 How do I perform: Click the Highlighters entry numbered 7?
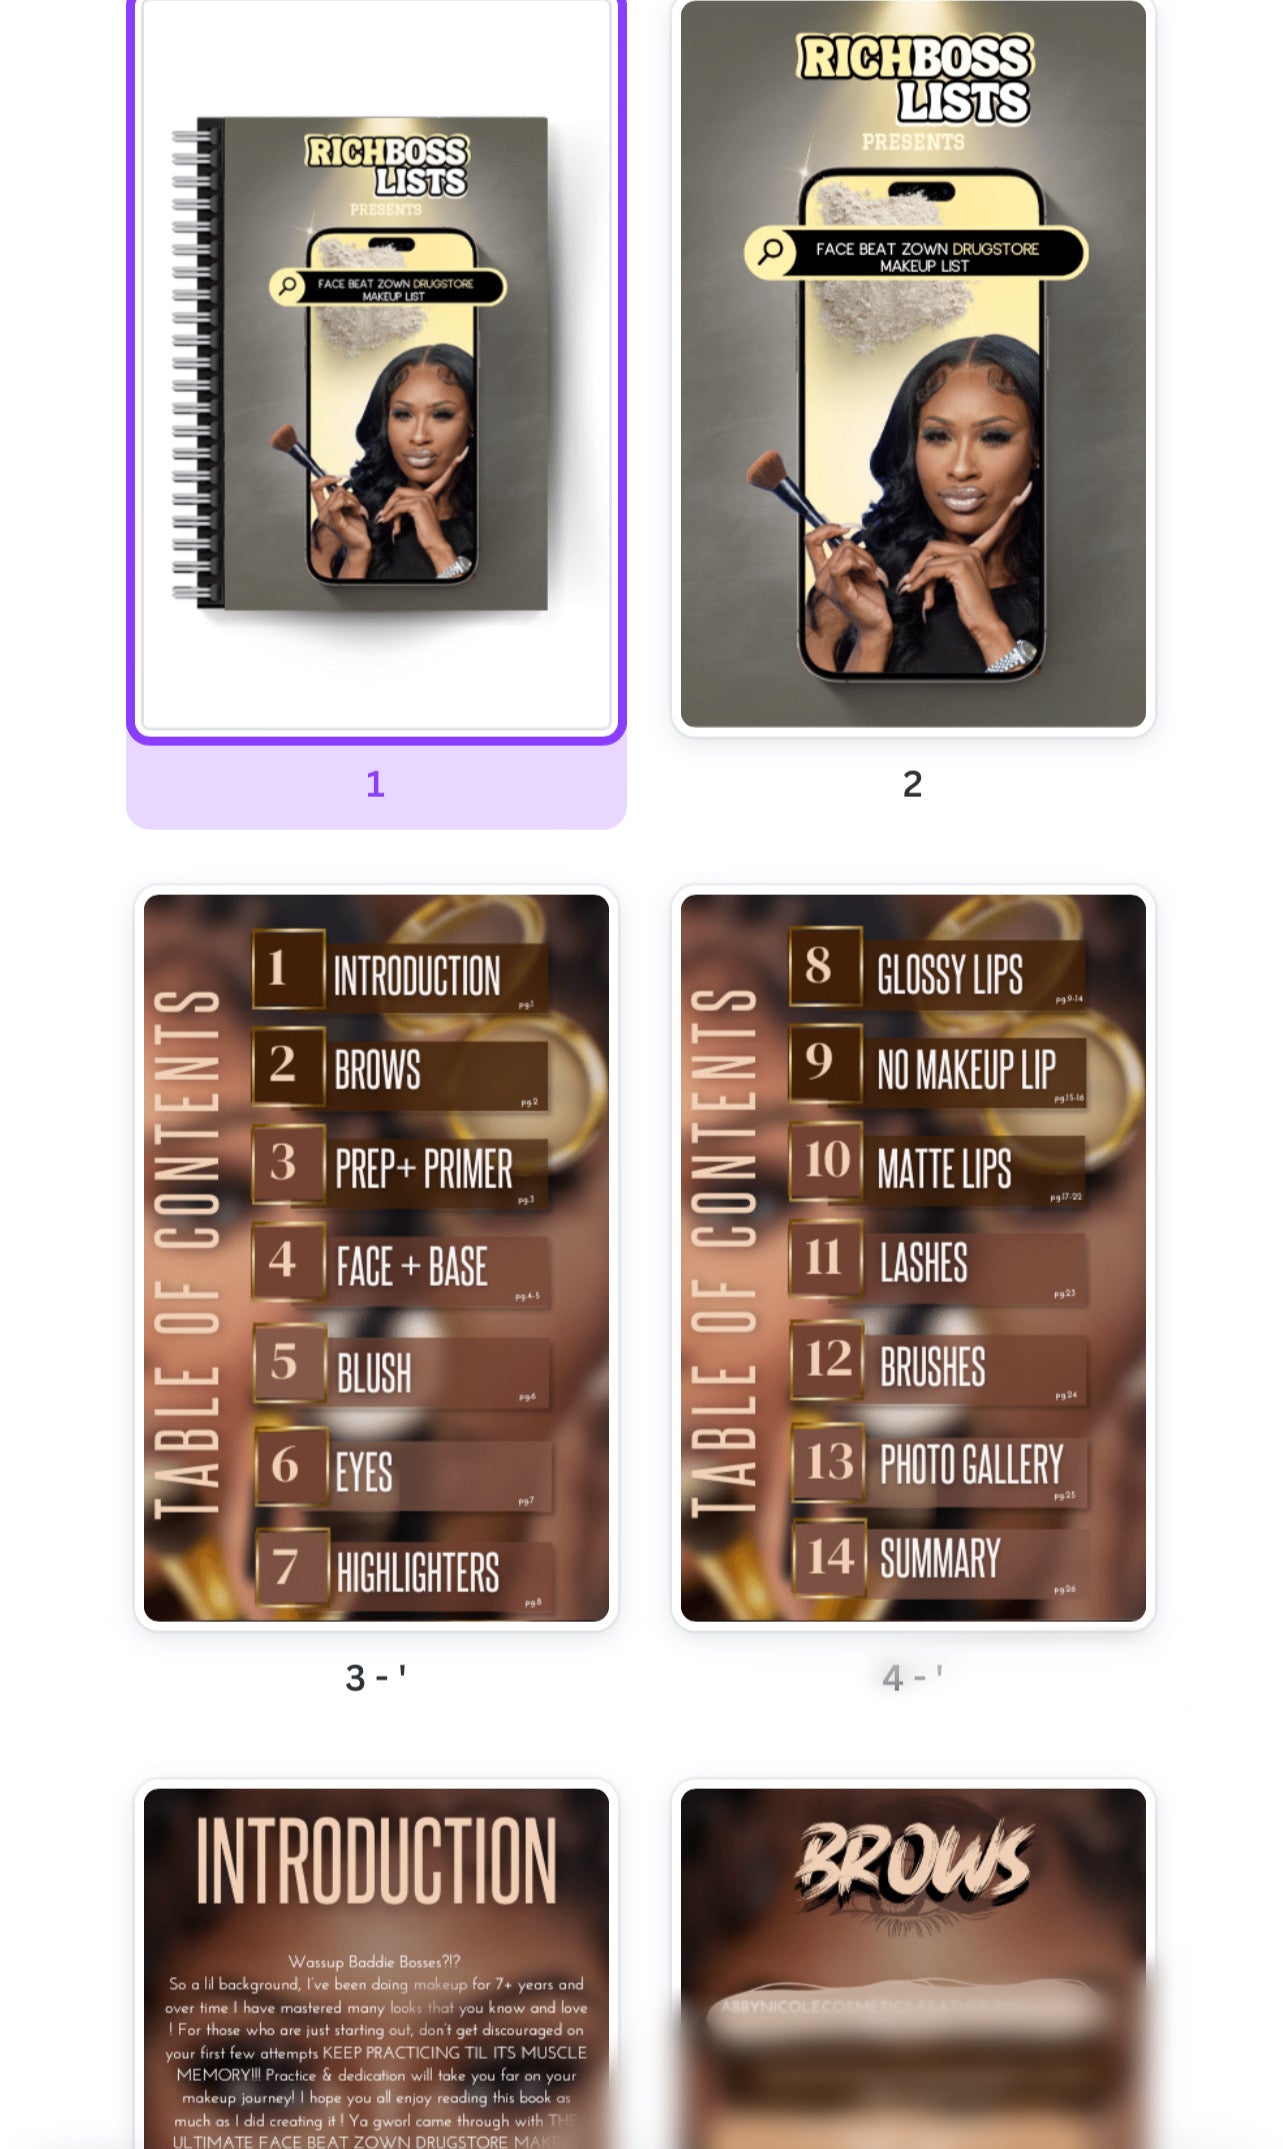[x=404, y=1570]
